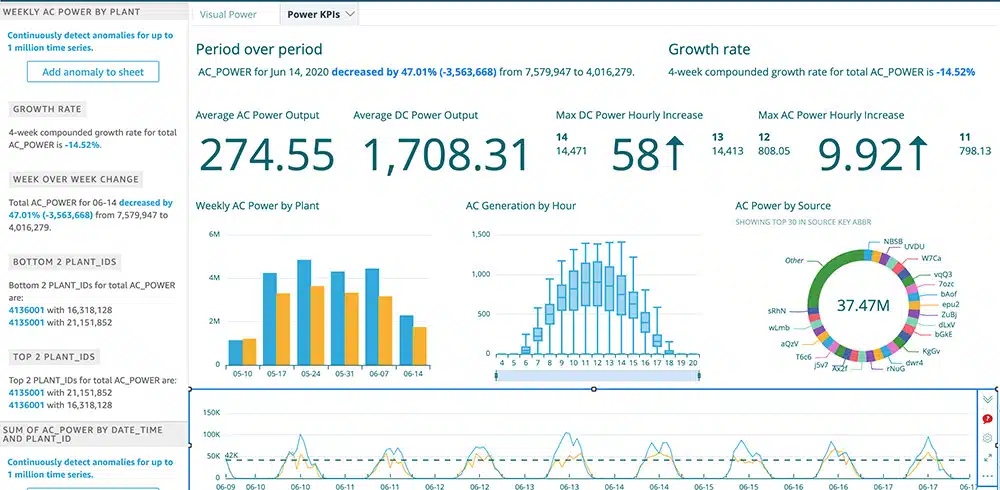Click left handle of AC Generation hour slider

tap(497, 375)
